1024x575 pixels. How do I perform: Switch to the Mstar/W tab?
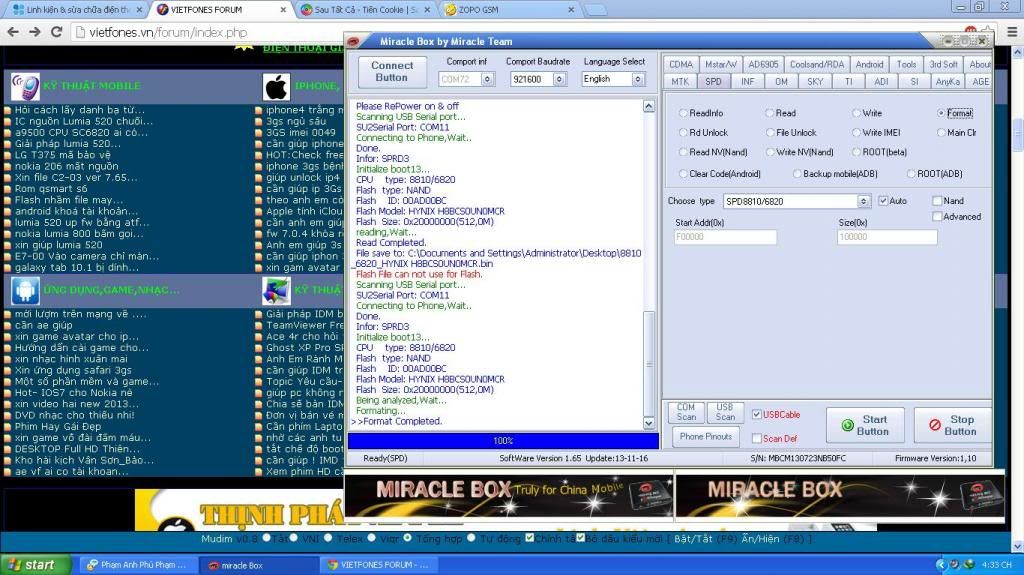(x=720, y=64)
